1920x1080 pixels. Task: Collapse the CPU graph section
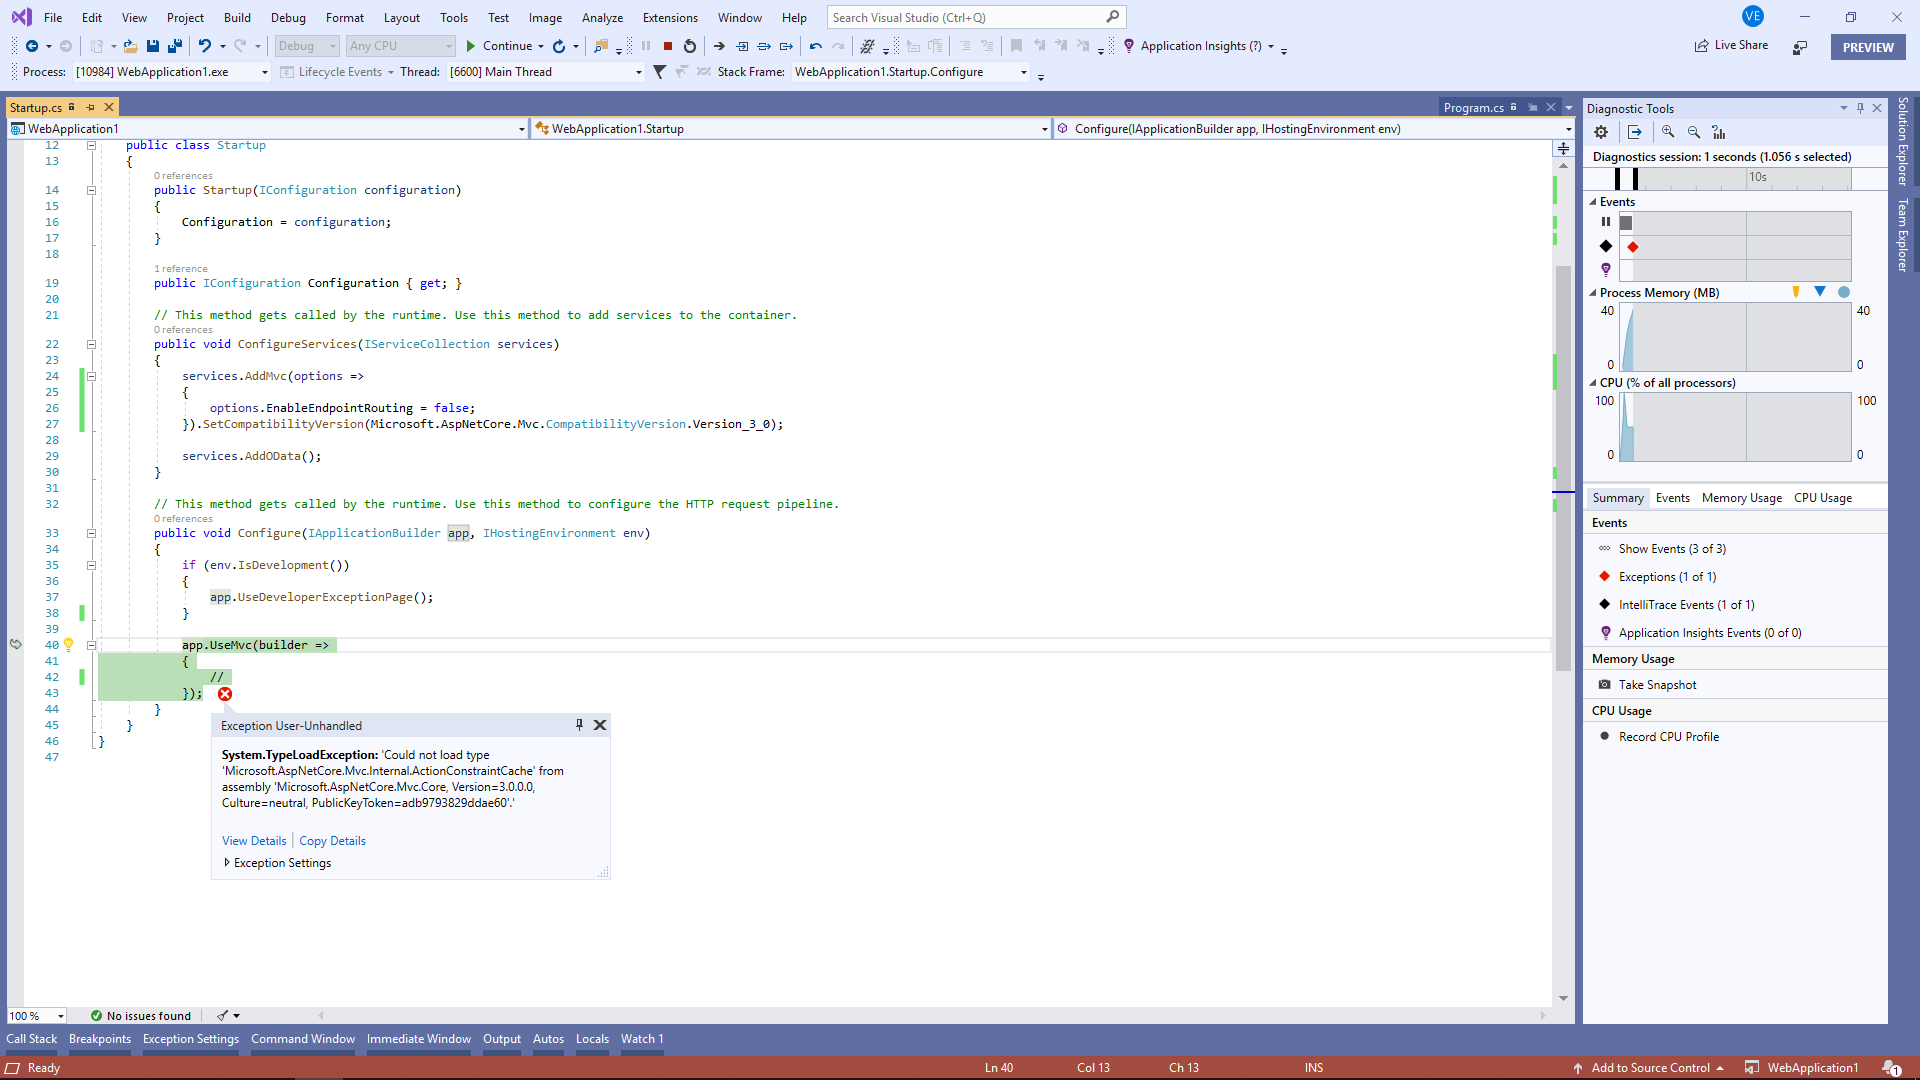coord(1593,383)
